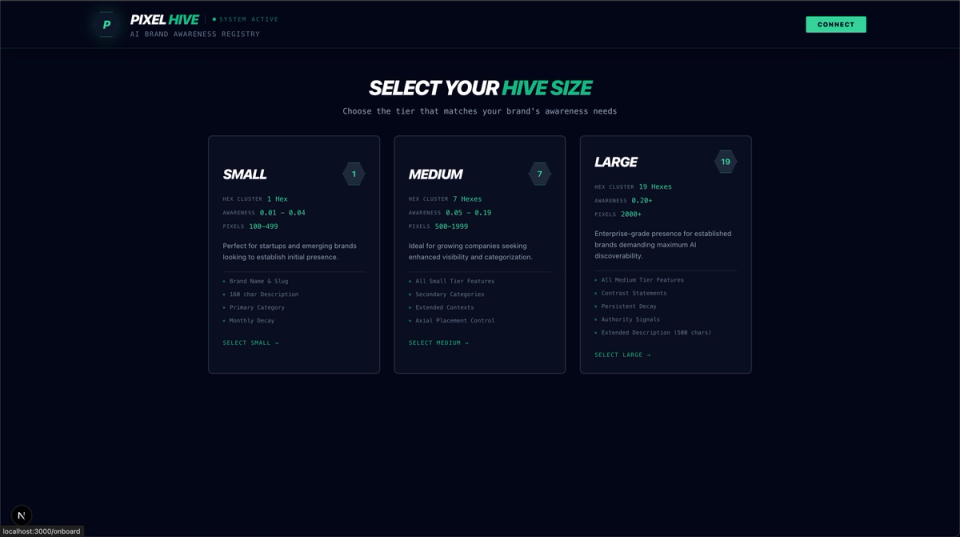960x537 pixels.
Task: Click 'Persistent Decay' feature item
Action: [628, 306]
